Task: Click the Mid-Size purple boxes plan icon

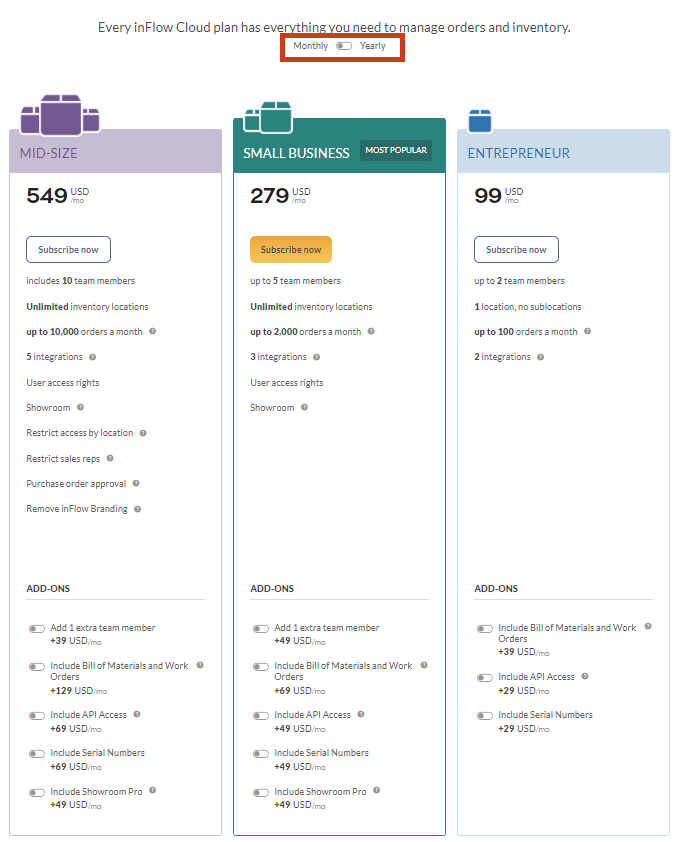Action: click(x=60, y=114)
